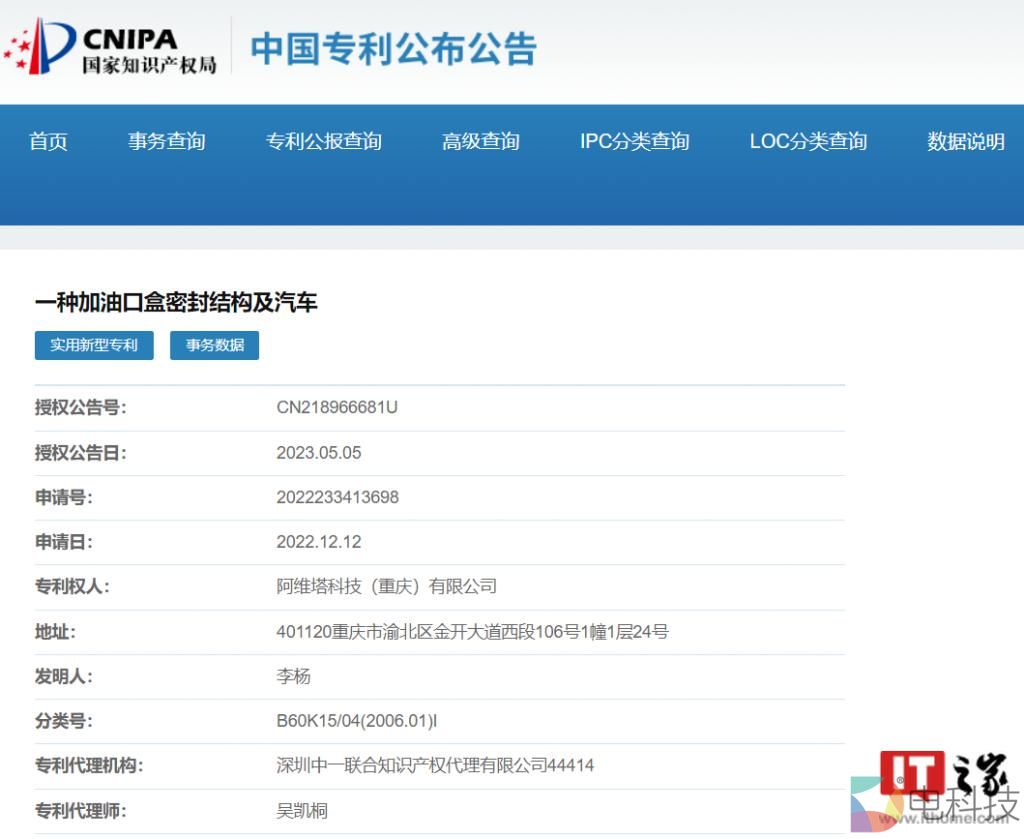Open 专利公报查询 menu item
Viewport: 1024px width, 839px height.
[x=323, y=142]
